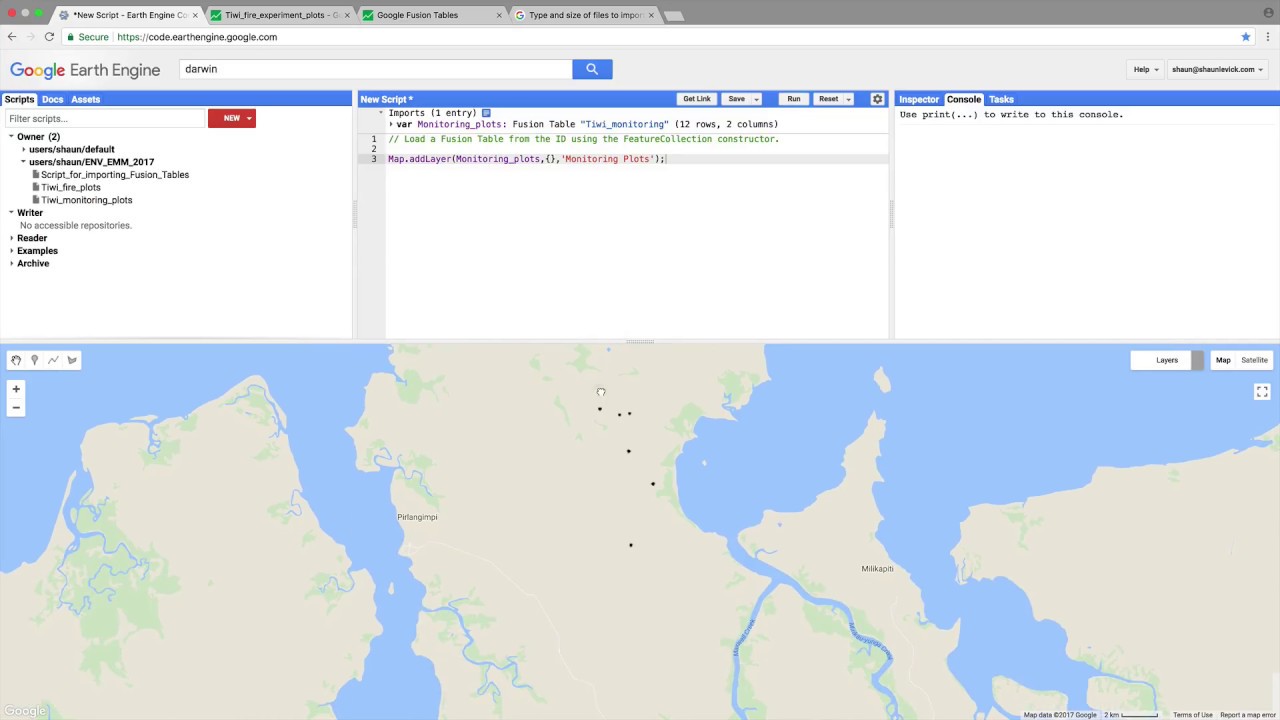
Task: Switch to the Tasks tab
Action: 1001,99
